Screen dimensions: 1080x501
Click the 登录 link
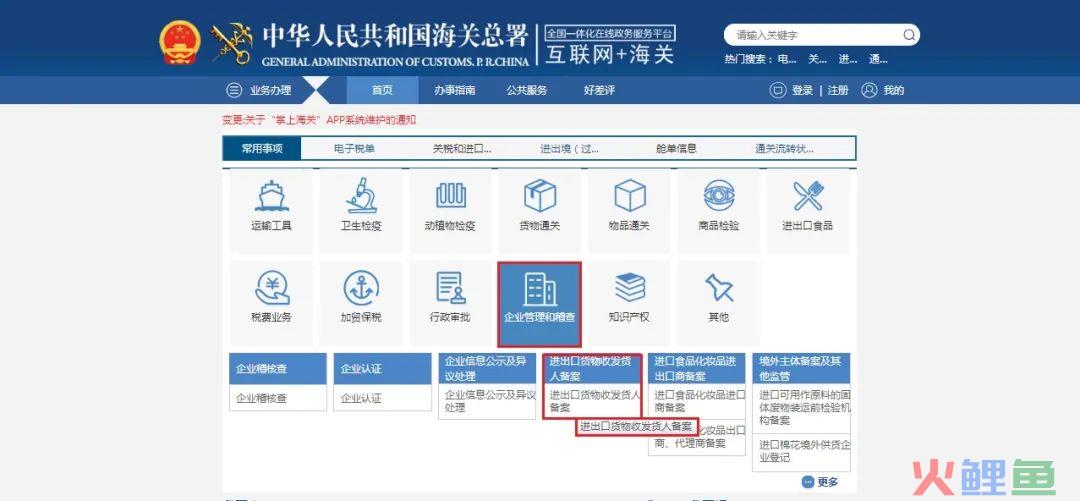tap(802, 90)
